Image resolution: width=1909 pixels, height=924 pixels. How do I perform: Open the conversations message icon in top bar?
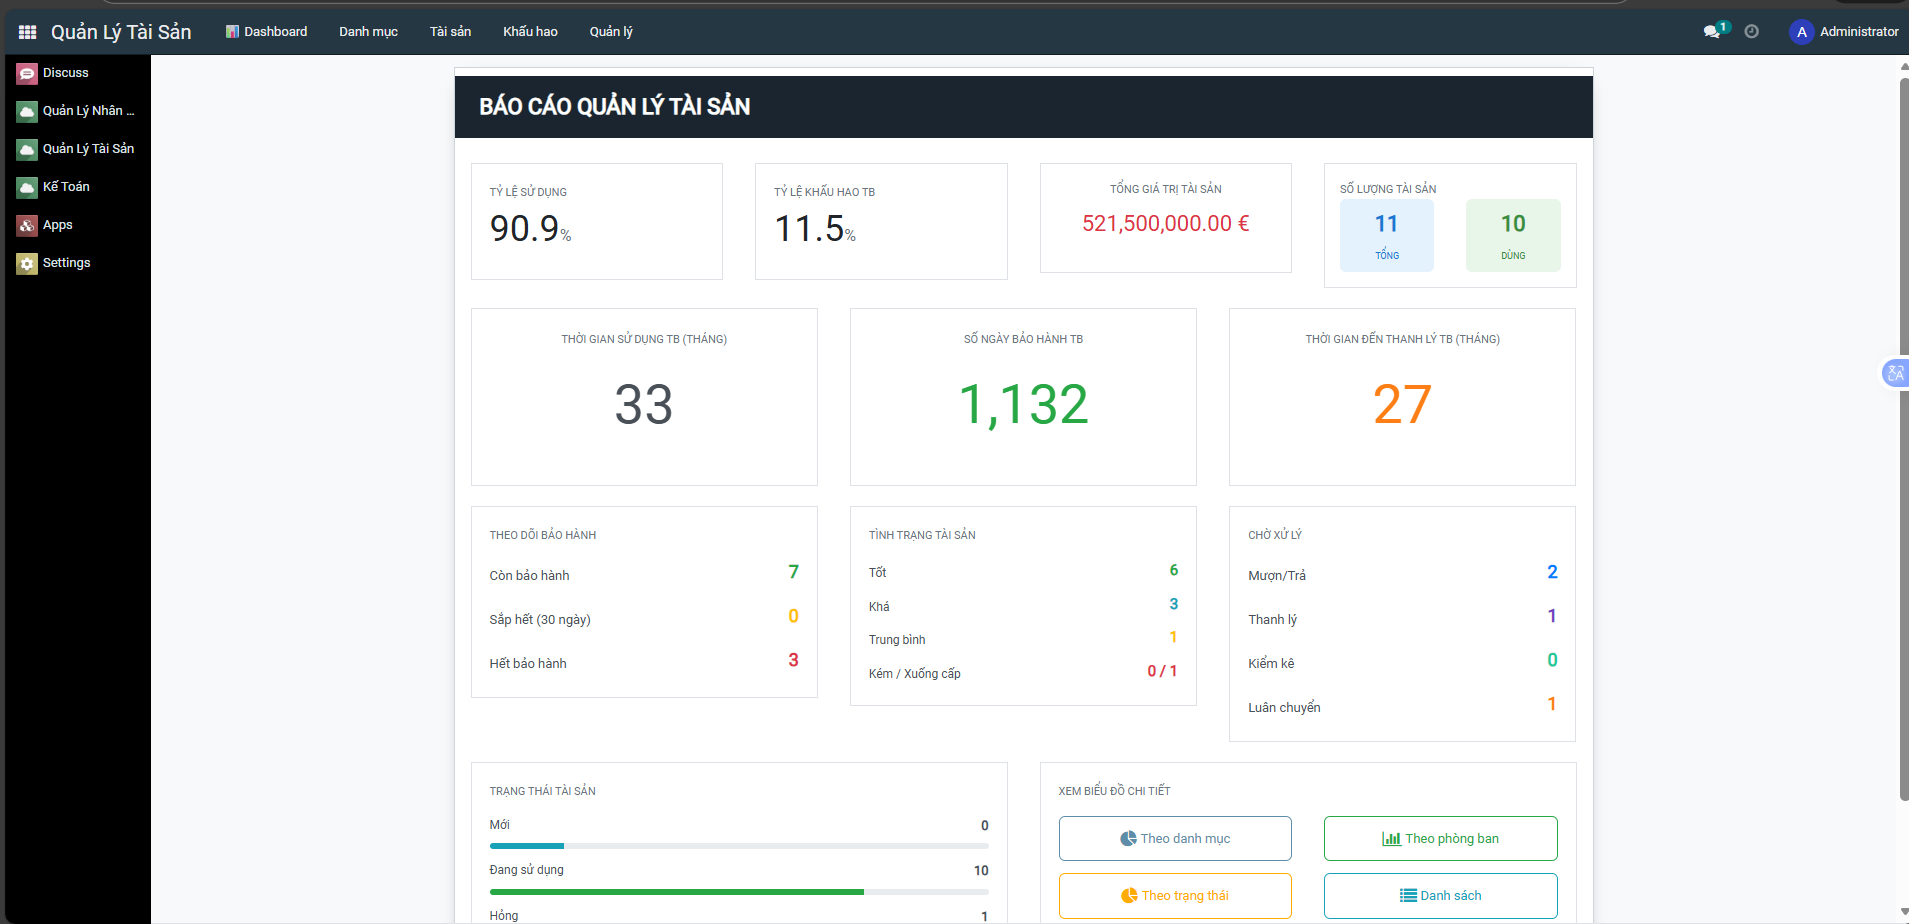[x=1712, y=32]
